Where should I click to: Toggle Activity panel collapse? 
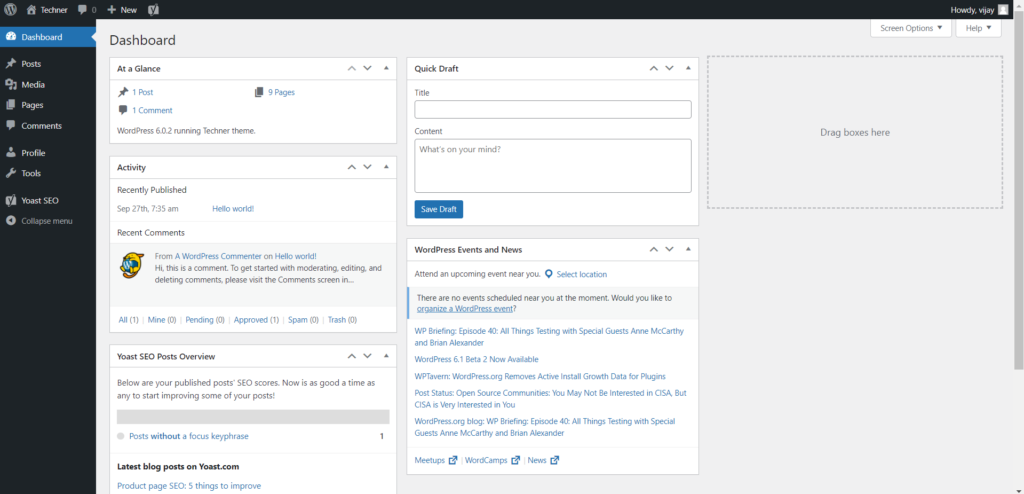(x=386, y=167)
